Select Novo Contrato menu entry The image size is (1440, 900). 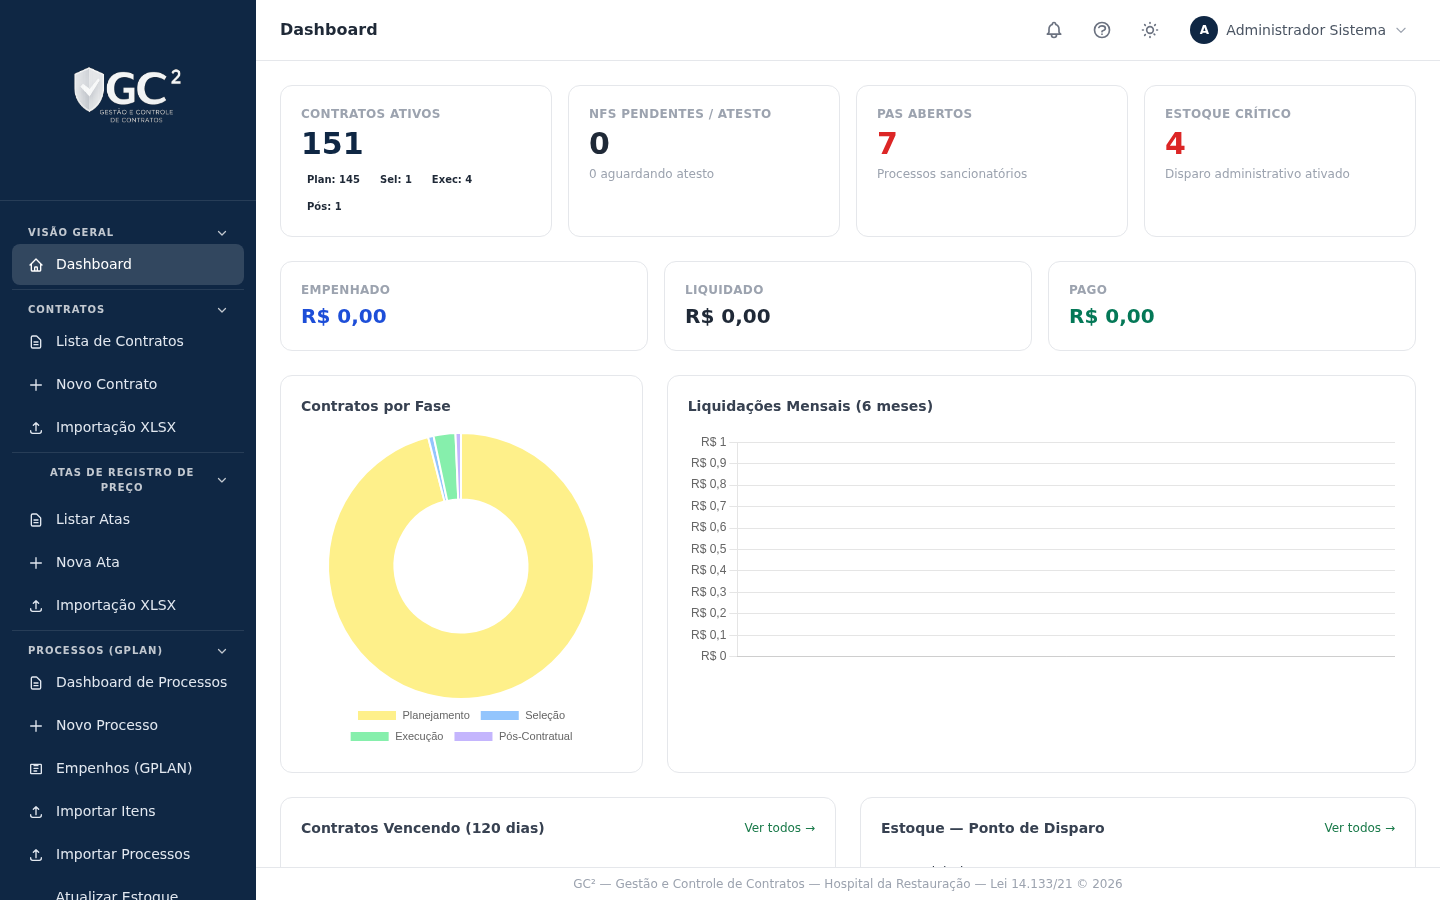[128, 384]
